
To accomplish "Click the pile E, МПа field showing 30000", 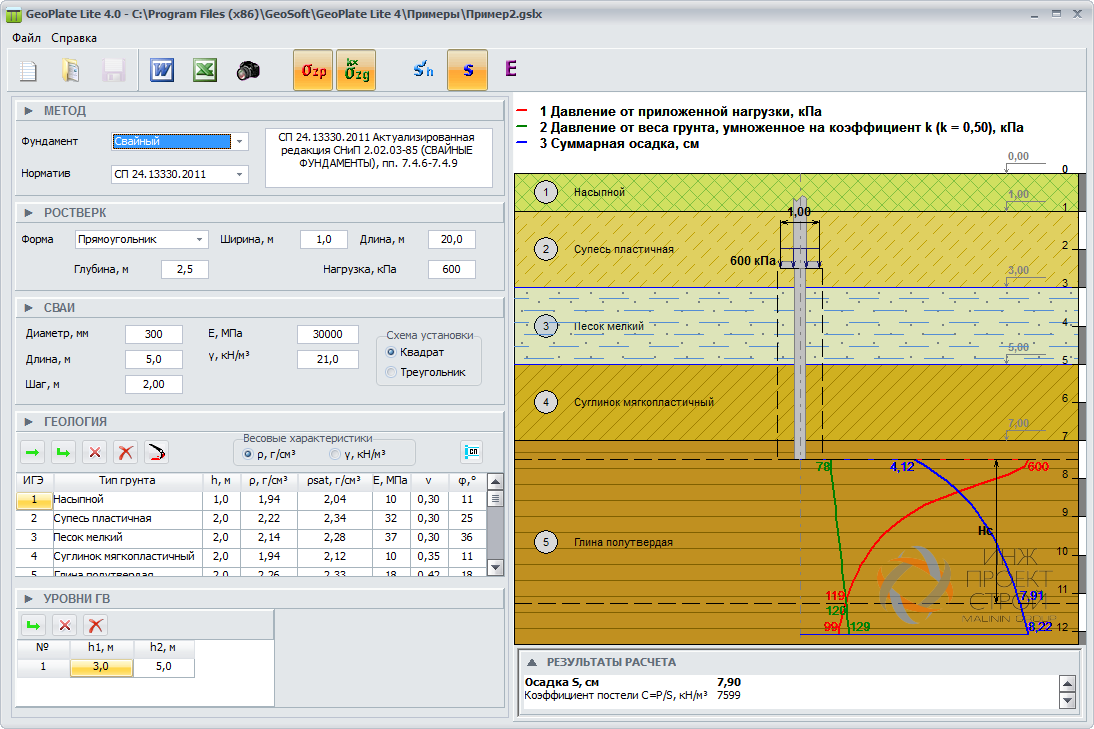I will point(328,334).
